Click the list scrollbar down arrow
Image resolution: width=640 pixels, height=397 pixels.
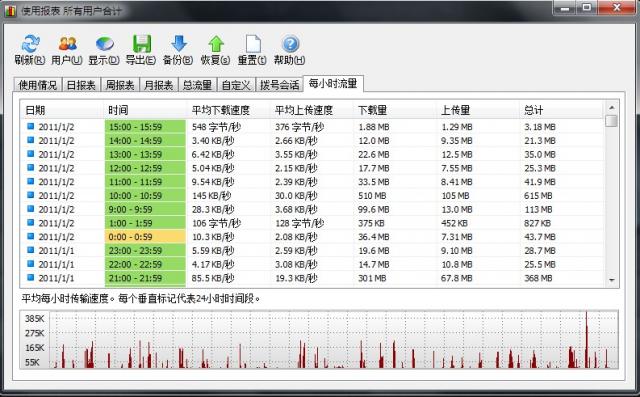pos(611,280)
